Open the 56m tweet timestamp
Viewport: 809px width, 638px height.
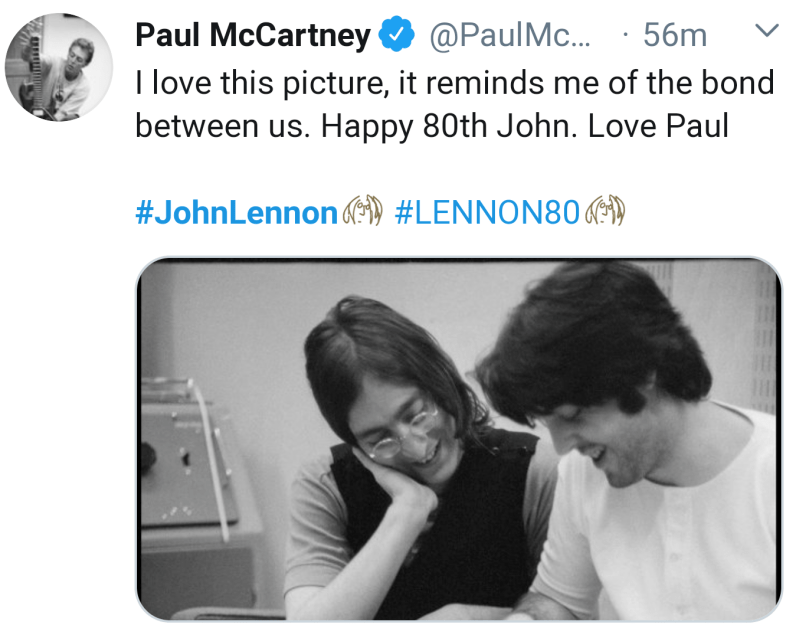pyautogui.click(x=674, y=37)
